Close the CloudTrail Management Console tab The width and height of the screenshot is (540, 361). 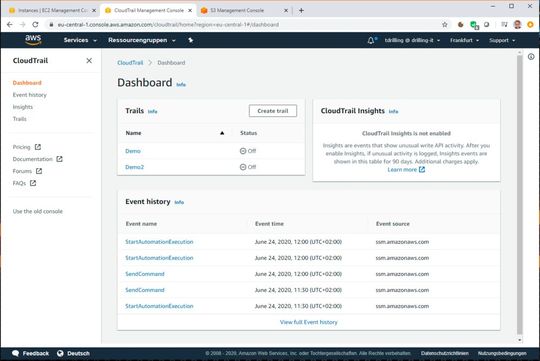[190, 10]
